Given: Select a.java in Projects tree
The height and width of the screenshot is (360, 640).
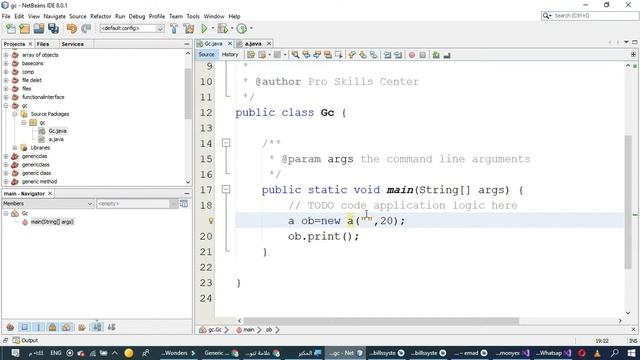Looking at the screenshot, I should [56, 139].
